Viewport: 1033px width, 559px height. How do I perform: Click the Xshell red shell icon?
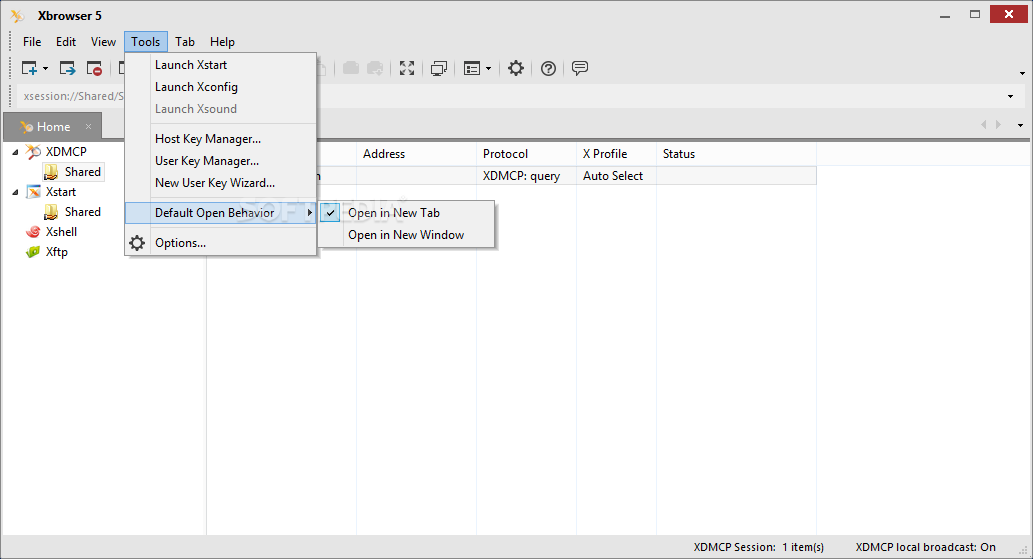(x=33, y=232)
